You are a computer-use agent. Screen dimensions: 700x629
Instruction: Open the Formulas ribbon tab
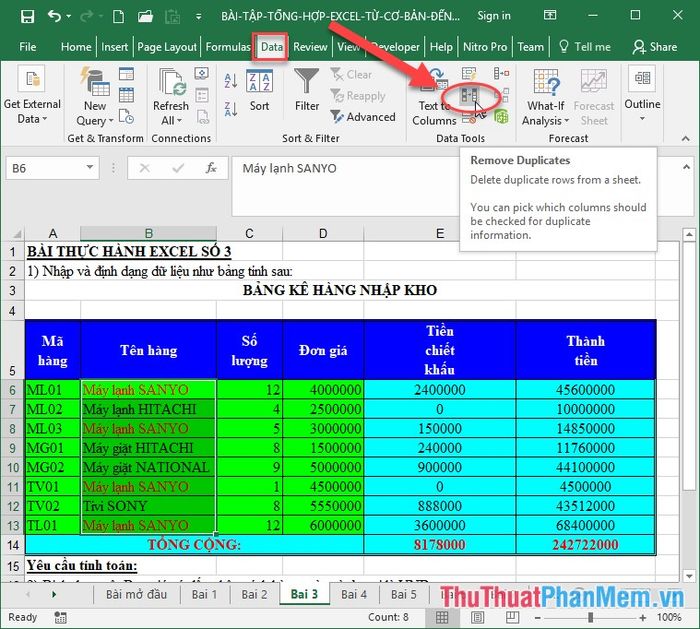[x=228, y=47]
